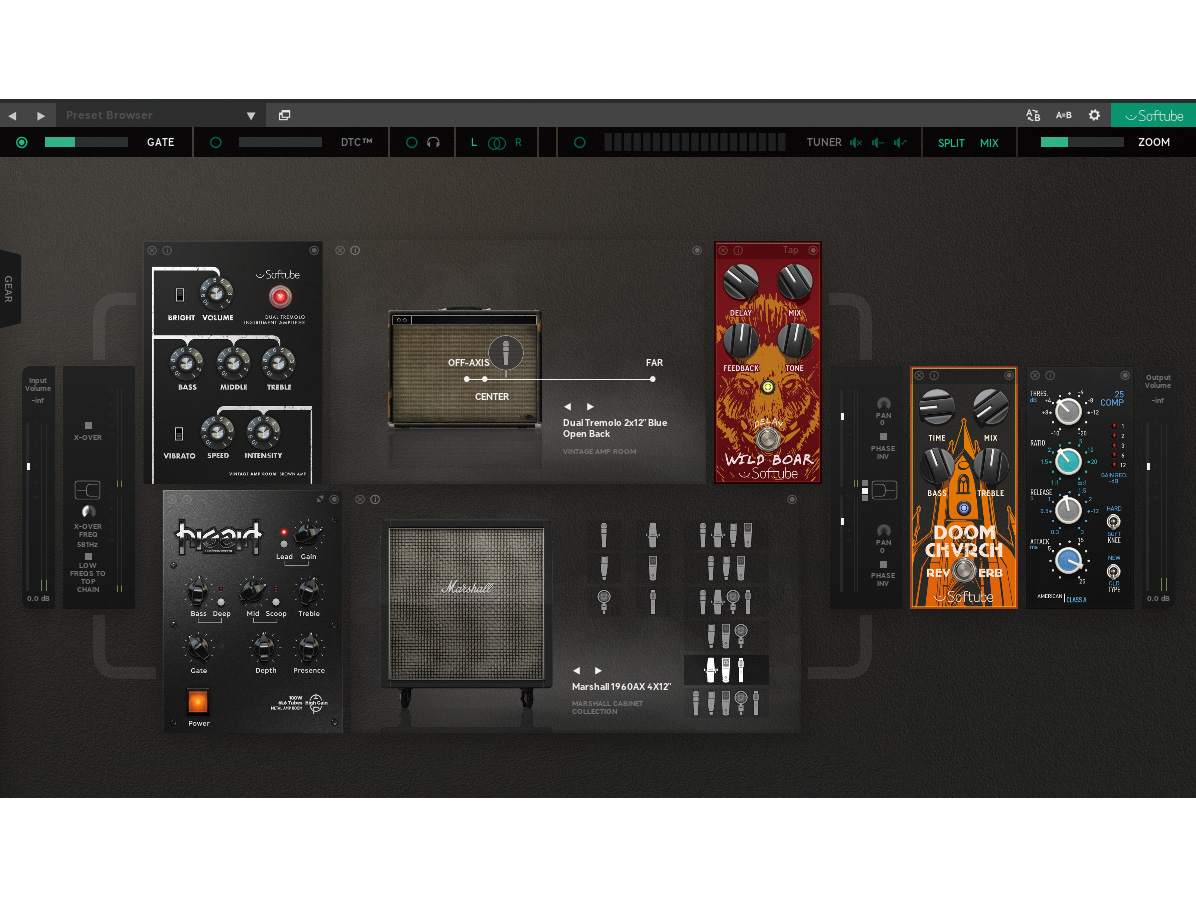This screenshot has height=897, width=1196.
Task: Select the five-mic preset in bottom row
Action: (x=725, y=702)
